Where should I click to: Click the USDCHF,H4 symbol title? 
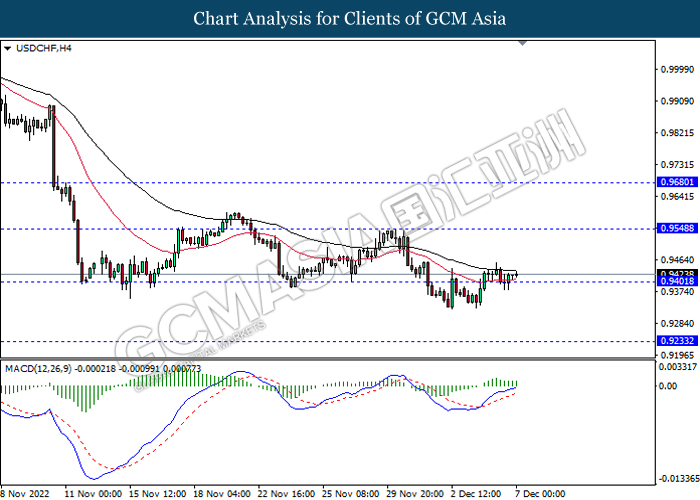43,48
